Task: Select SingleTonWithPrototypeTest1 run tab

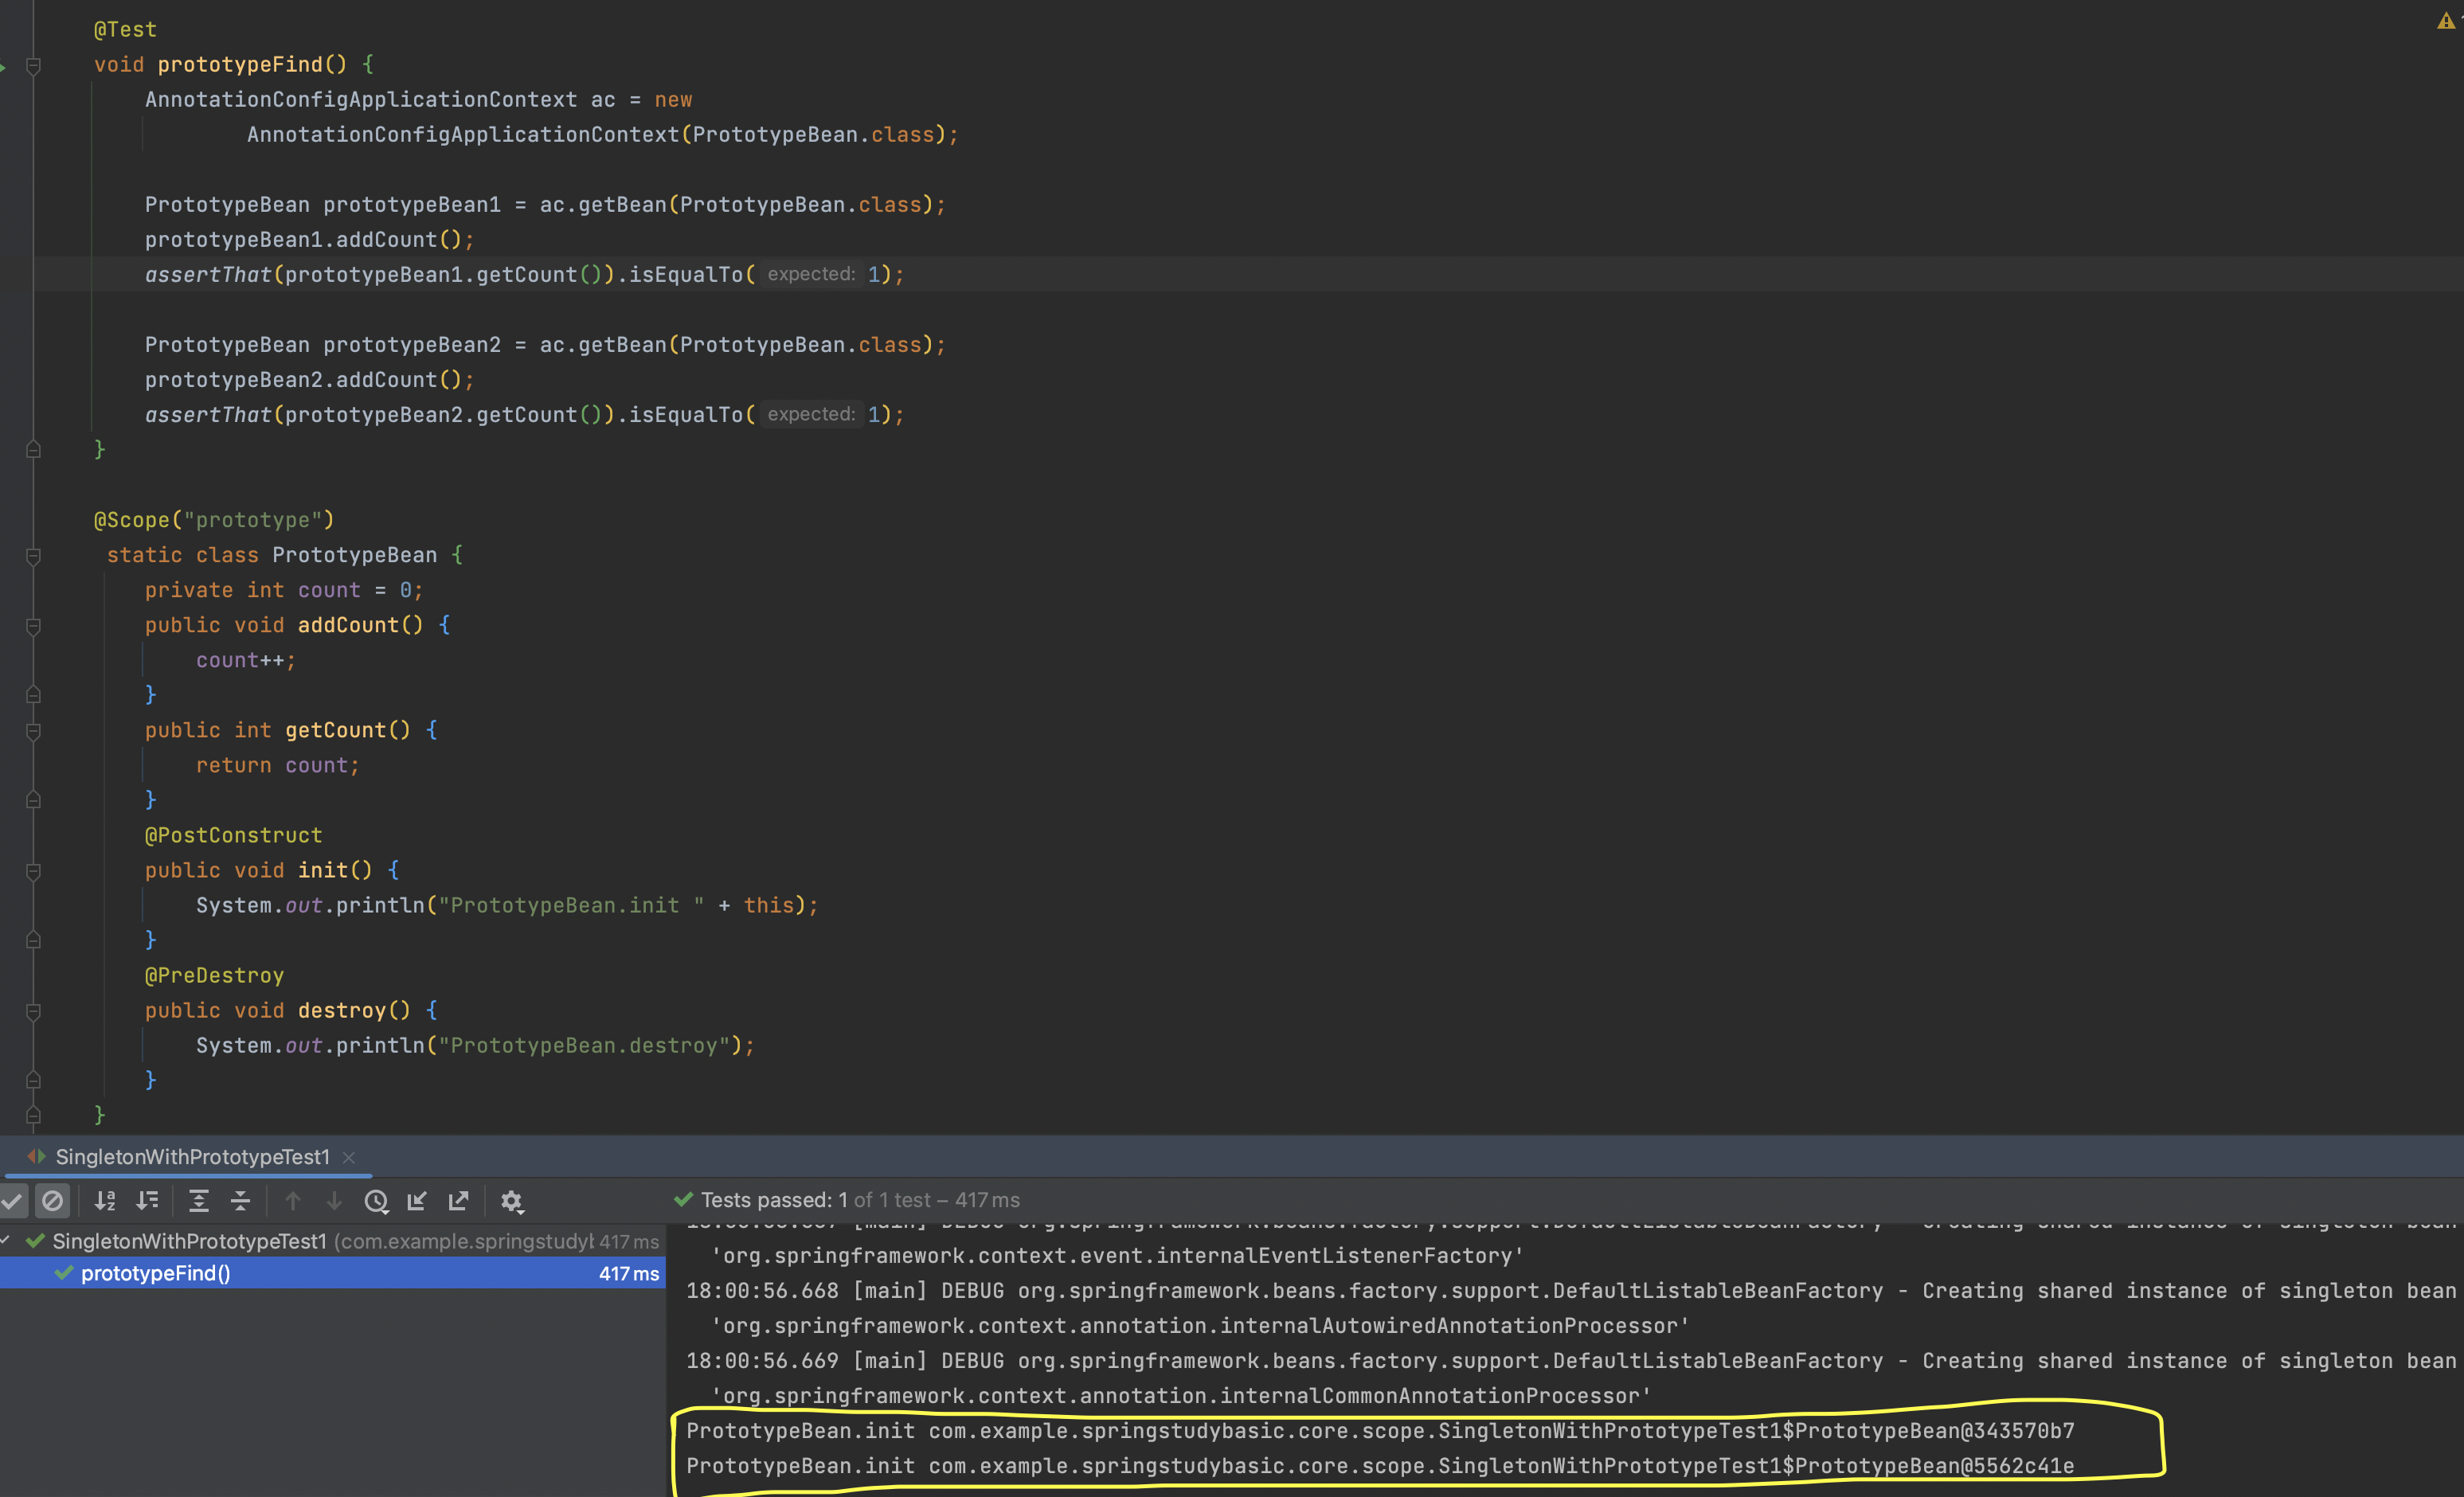Action: pos(192,1157)
